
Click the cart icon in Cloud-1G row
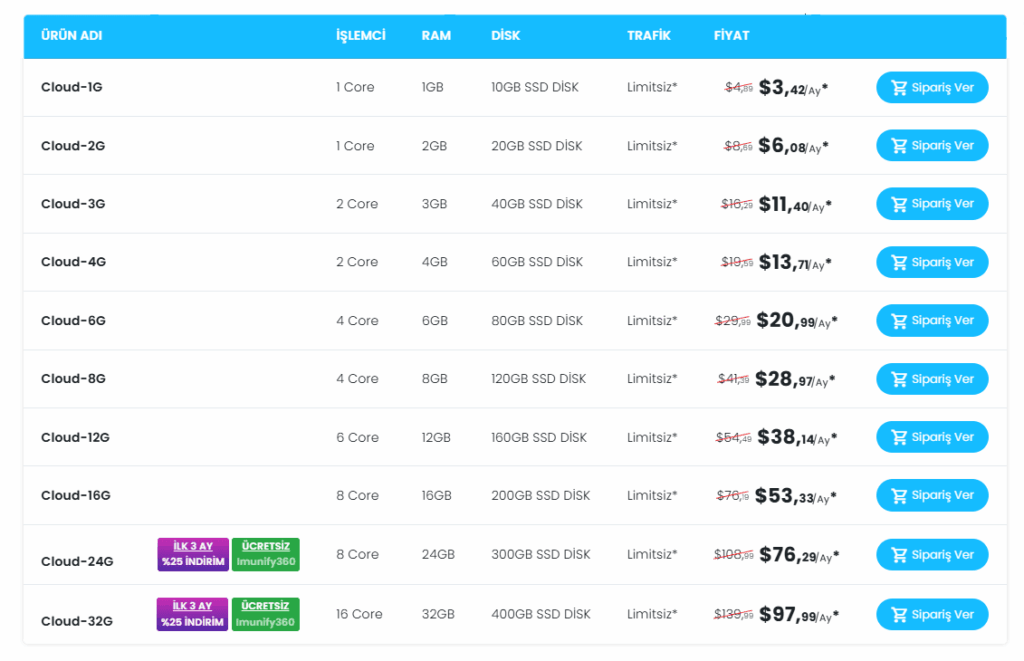tap(899, 88)
